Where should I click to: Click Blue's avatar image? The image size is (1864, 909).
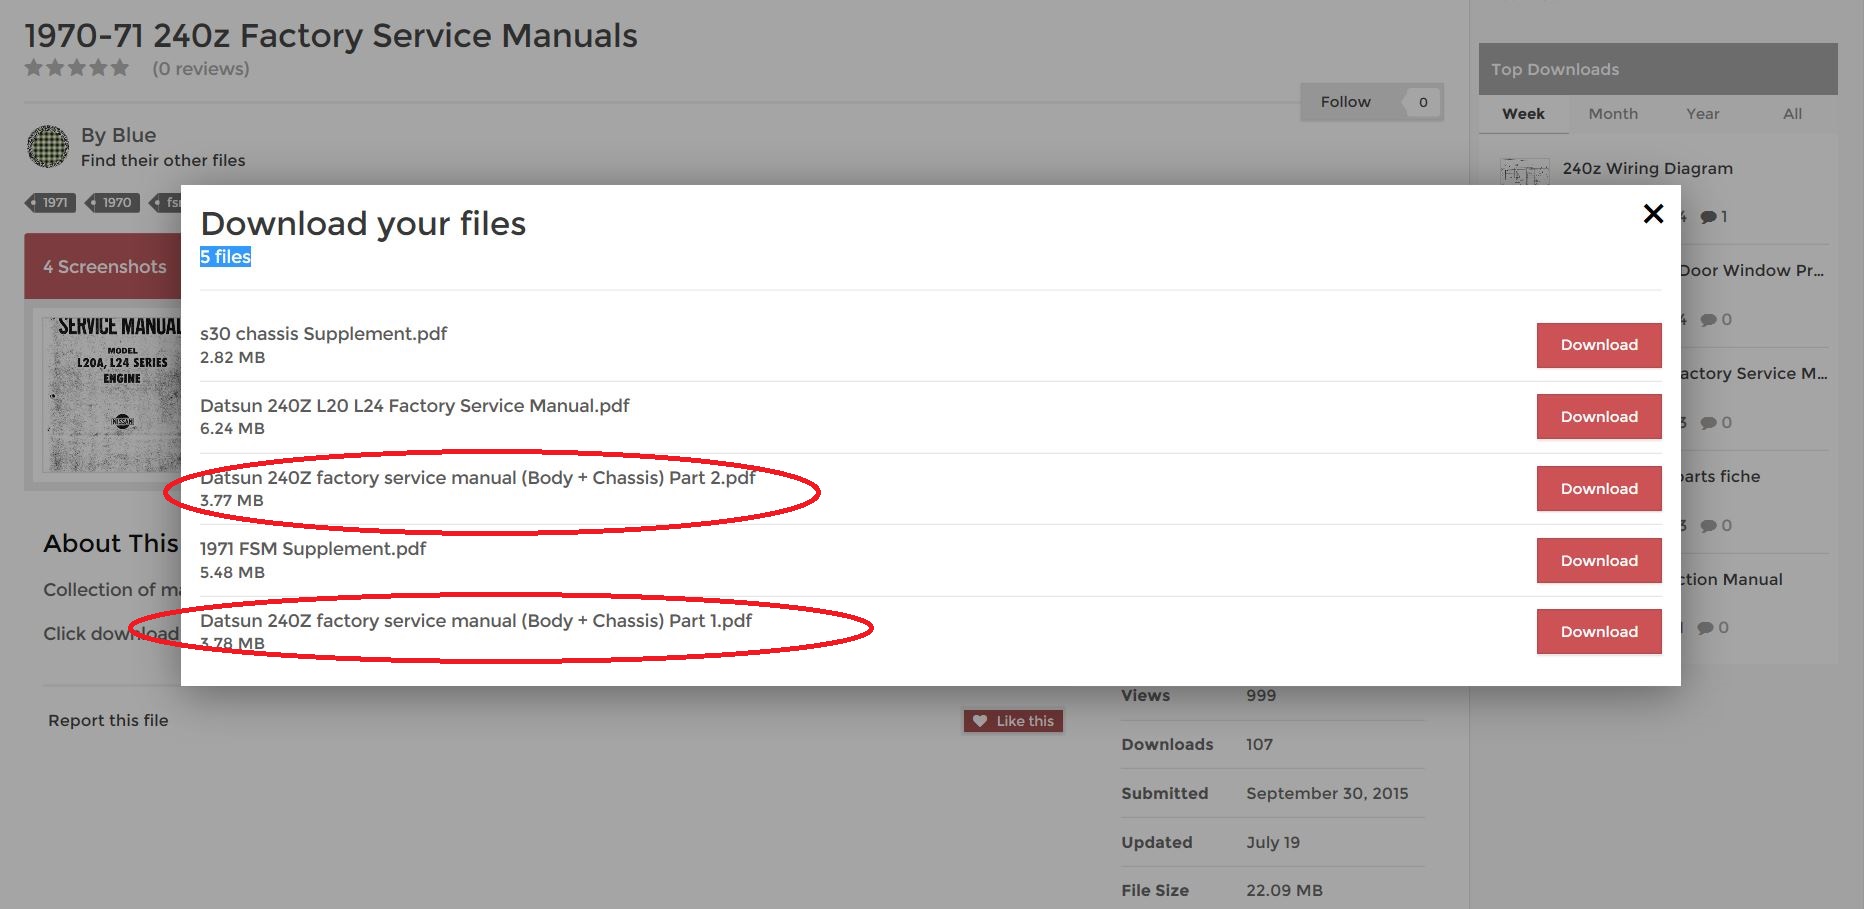point(47,147)
